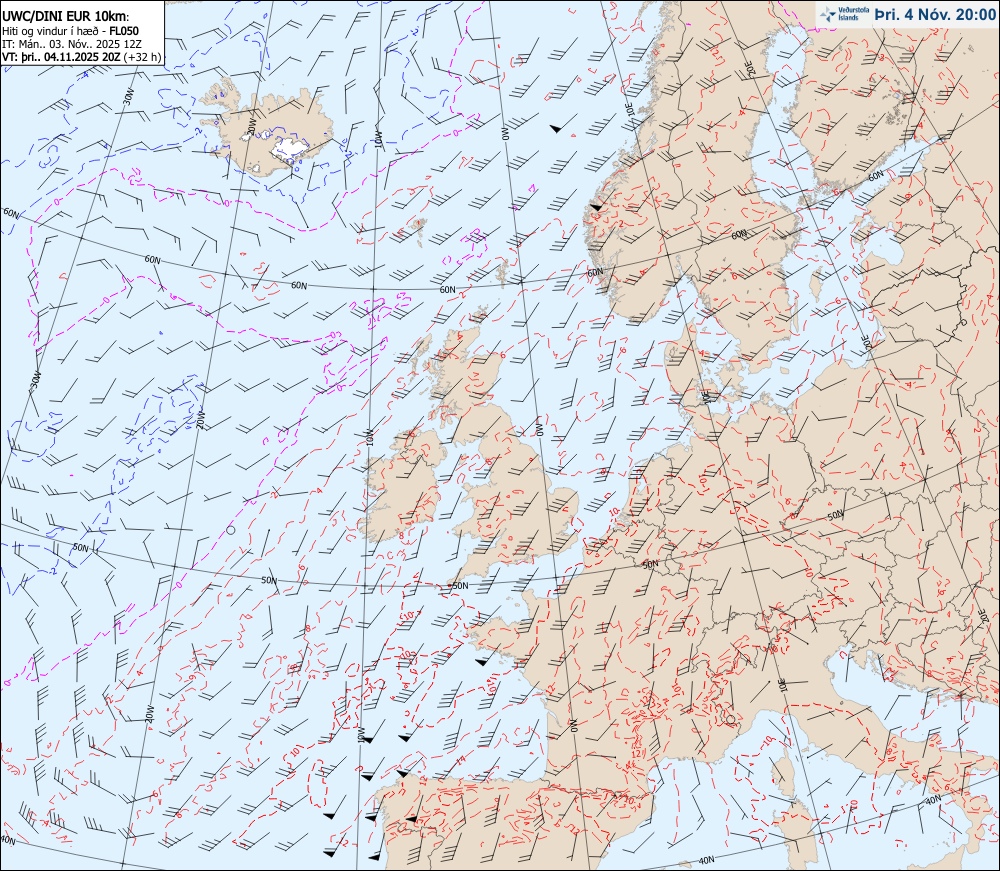Click the 'IT: Mán.. 03. Nóv.. 2025 12Z' line
The height and width of the screenshot is (871, 1000).
pos(71,43)
